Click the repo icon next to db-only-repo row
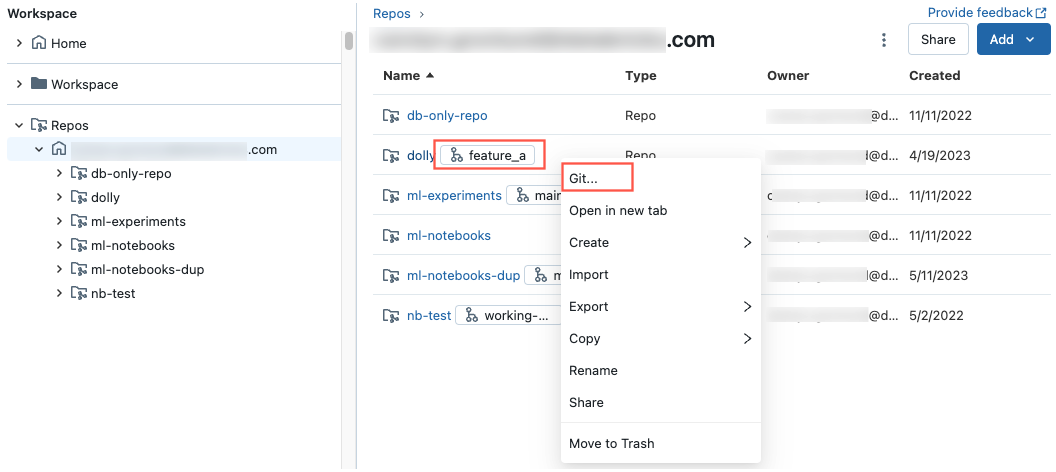Viewport: 1056px width, 472px height. point(391,116)
